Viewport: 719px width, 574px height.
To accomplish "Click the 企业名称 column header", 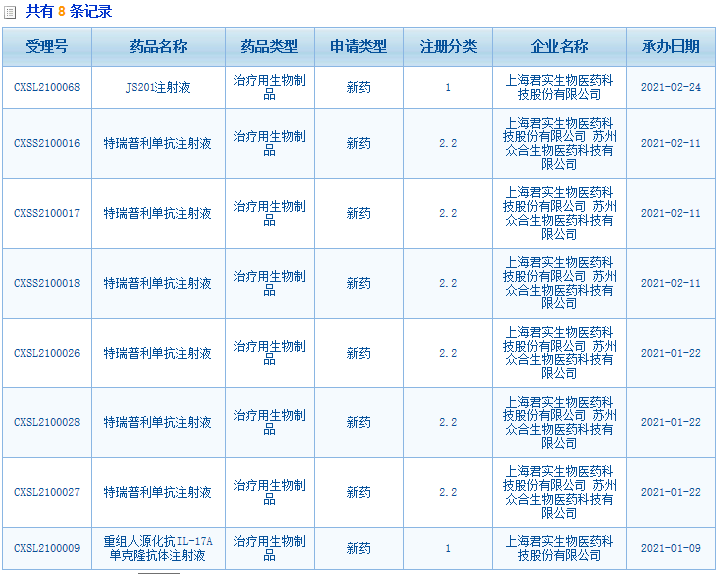I will [560, 47].
